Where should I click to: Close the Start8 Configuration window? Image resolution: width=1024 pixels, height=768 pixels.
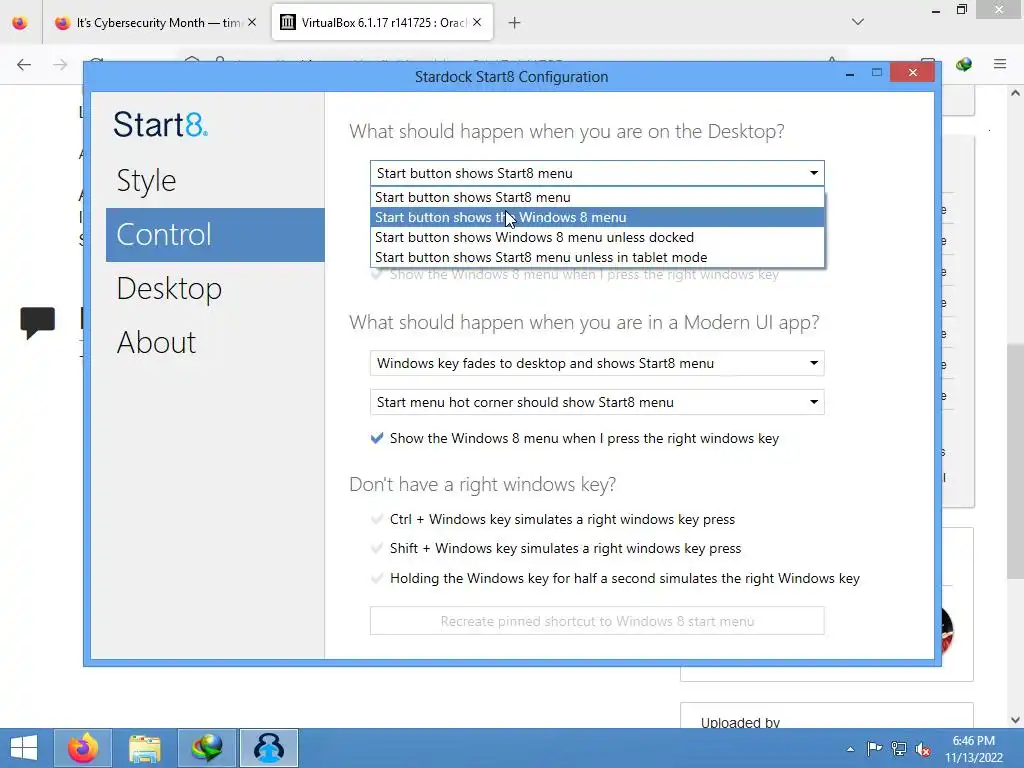pyautogui.click(x=913, y=72)
